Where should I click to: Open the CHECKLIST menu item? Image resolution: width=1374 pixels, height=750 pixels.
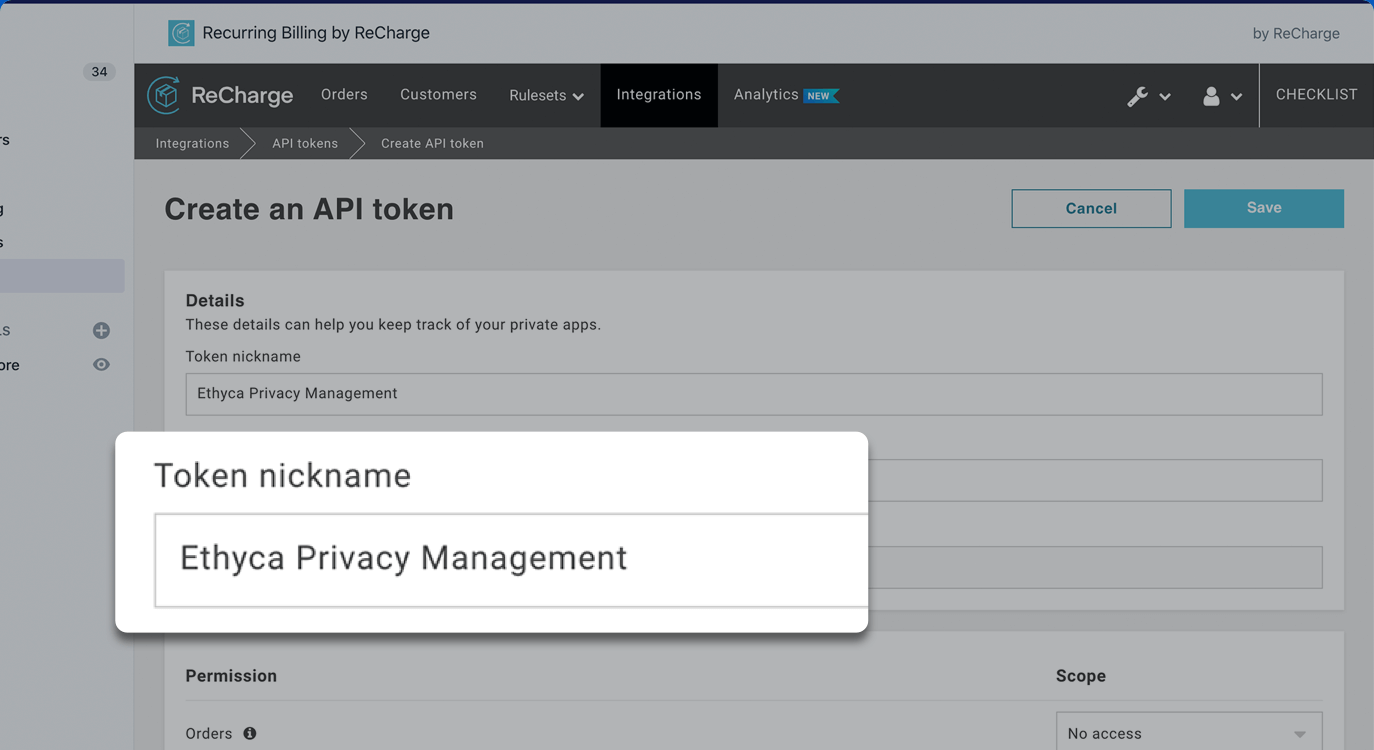(1316, 94)
